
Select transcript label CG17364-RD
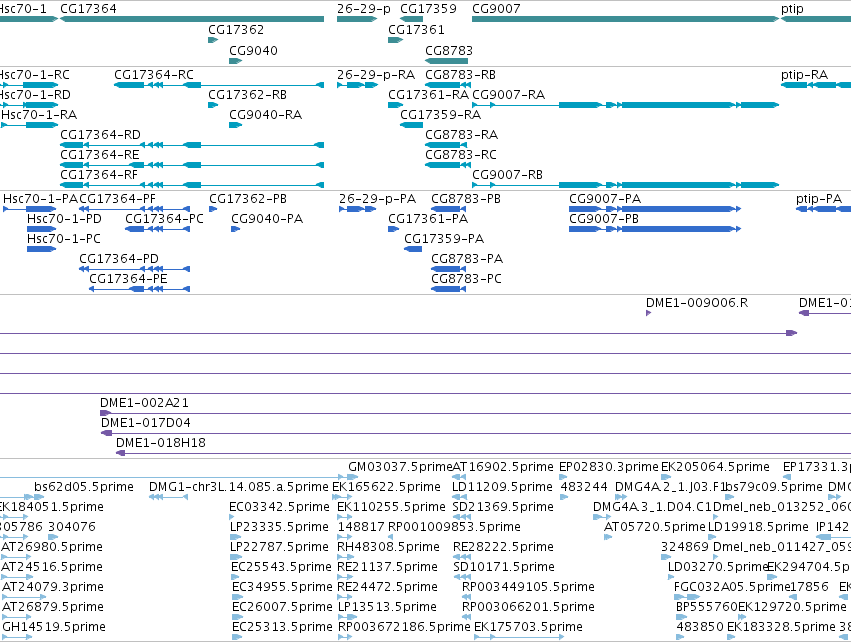(100, 135)
